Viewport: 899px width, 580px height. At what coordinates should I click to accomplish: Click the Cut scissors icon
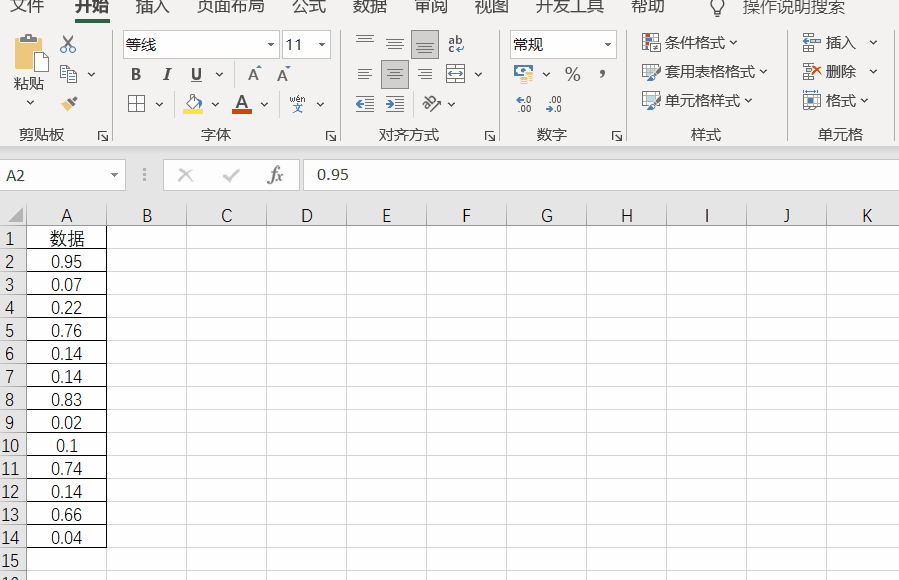68,44
